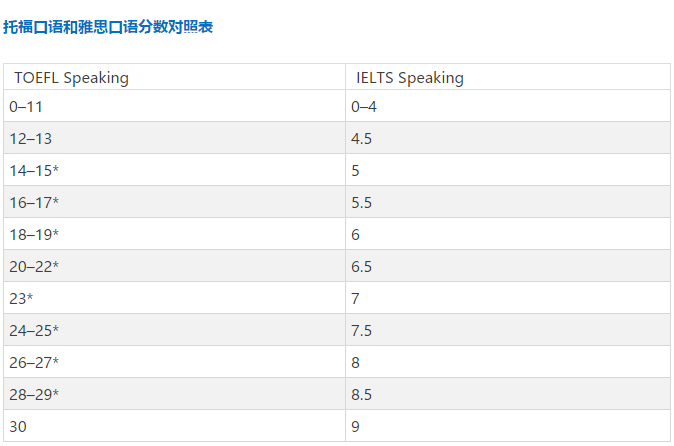Select the 12–13 TOEFL score cell
Viewport: 674px width, 446px height.
coord(30,138)
